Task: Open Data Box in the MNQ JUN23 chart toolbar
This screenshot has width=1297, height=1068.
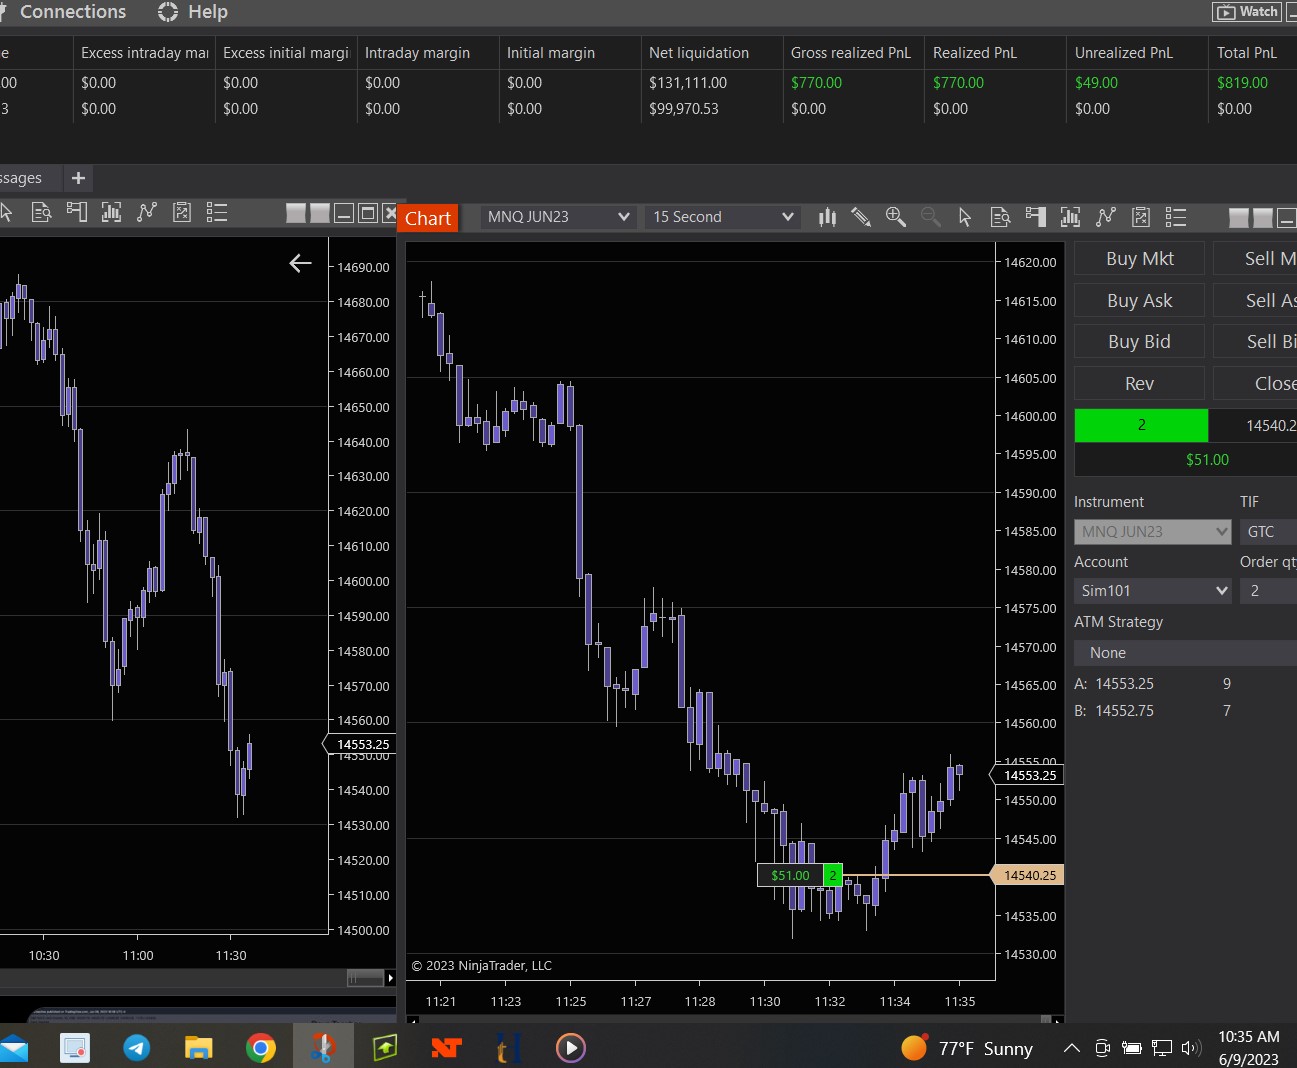Action: tap(1000, 217)
